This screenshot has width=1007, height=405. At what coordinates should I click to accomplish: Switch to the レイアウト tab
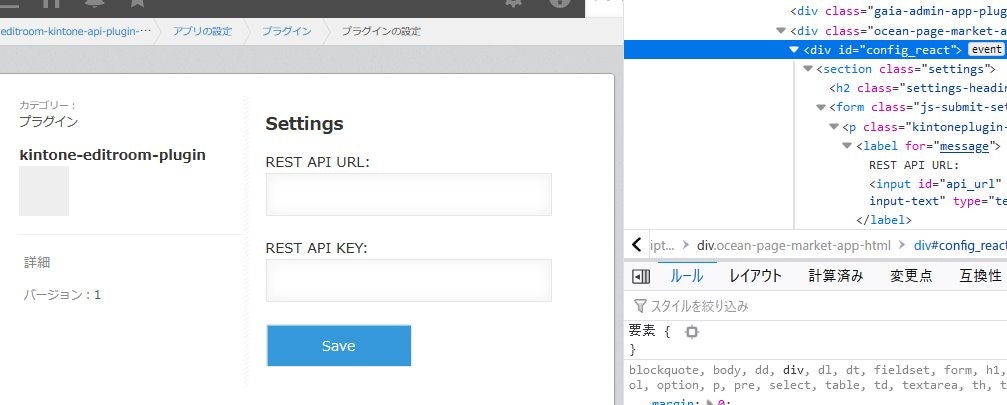click(755, 277)
